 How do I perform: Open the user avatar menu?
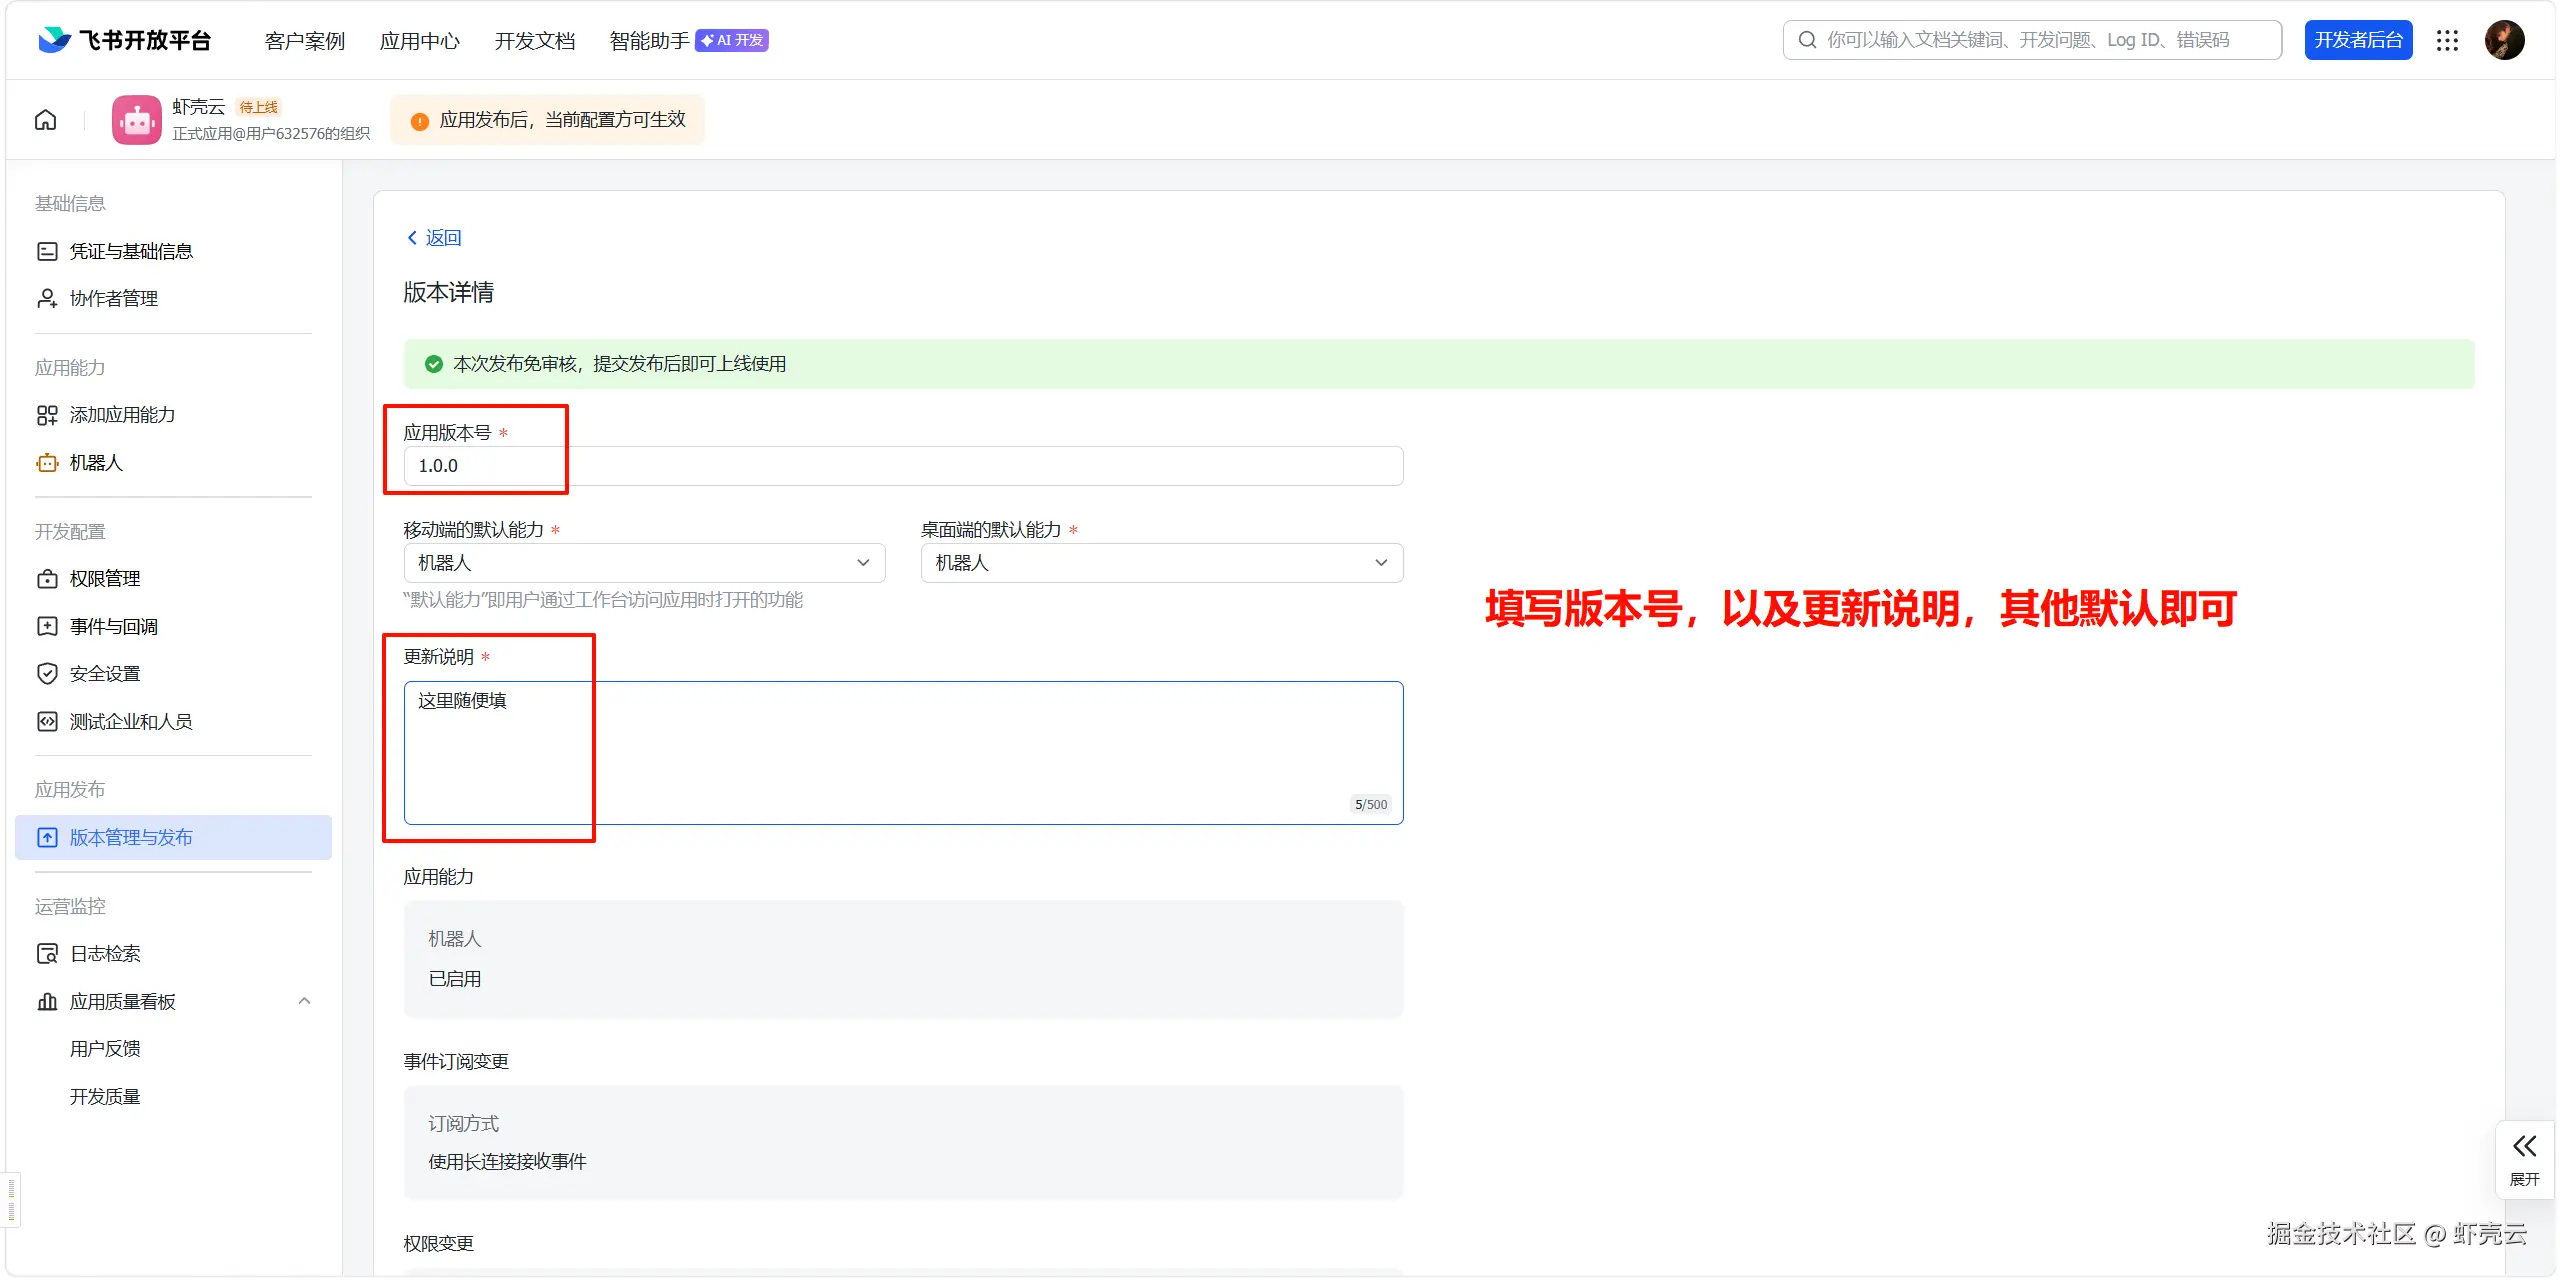tap(2506, 39)
